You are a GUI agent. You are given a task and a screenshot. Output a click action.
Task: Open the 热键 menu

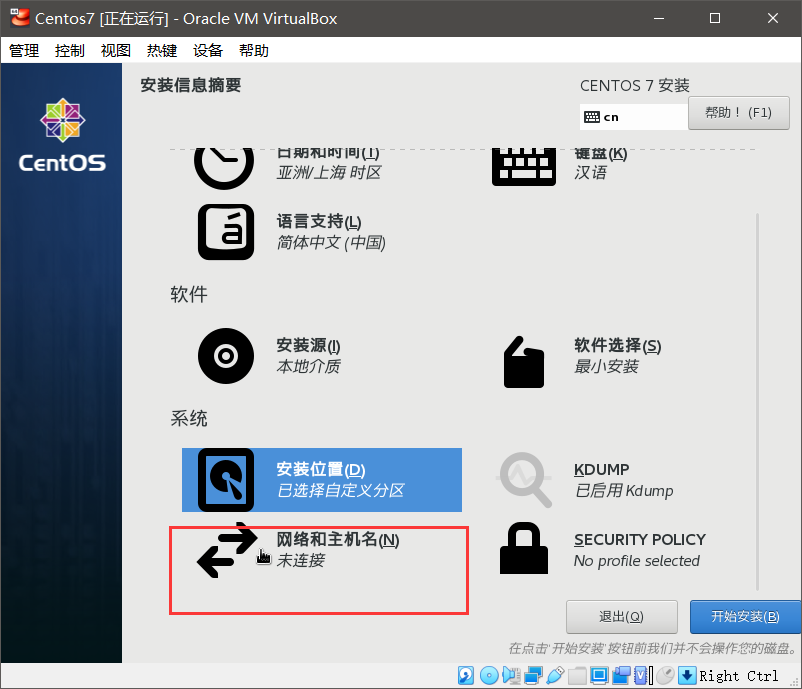[162, 51]
